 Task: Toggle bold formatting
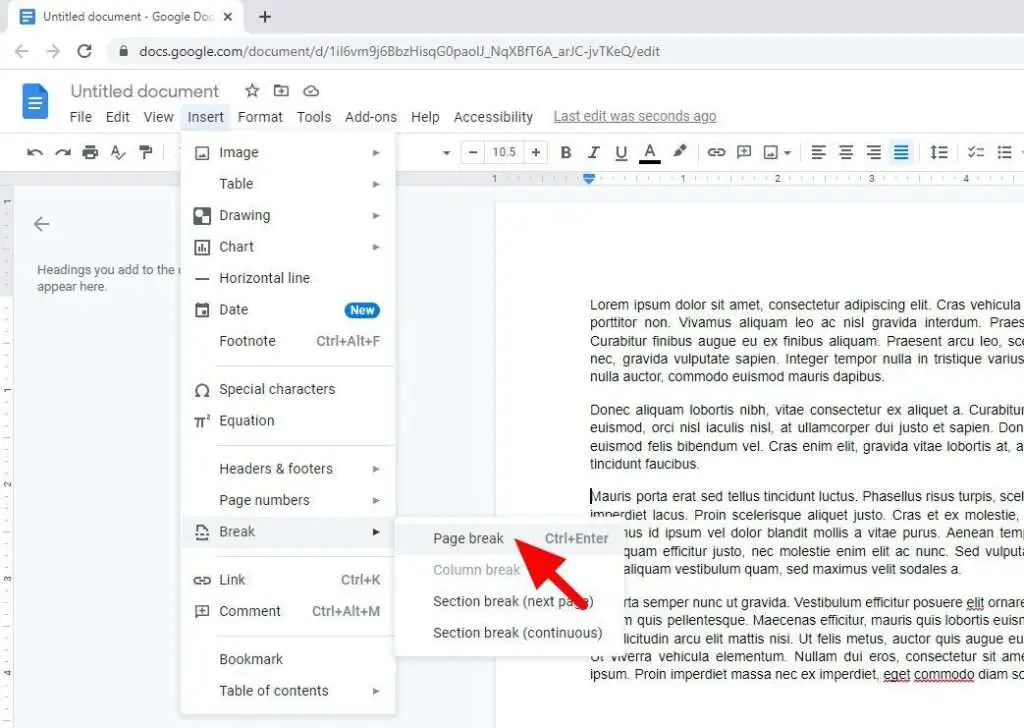point(566,153)
